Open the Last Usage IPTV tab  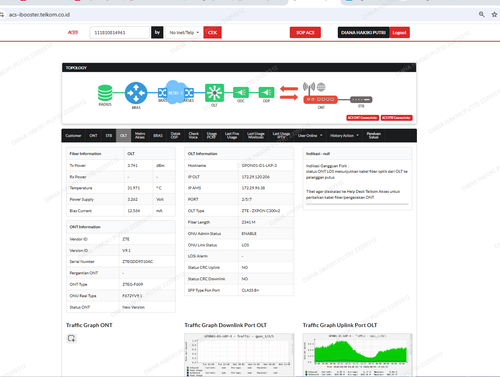coord(281,136)
